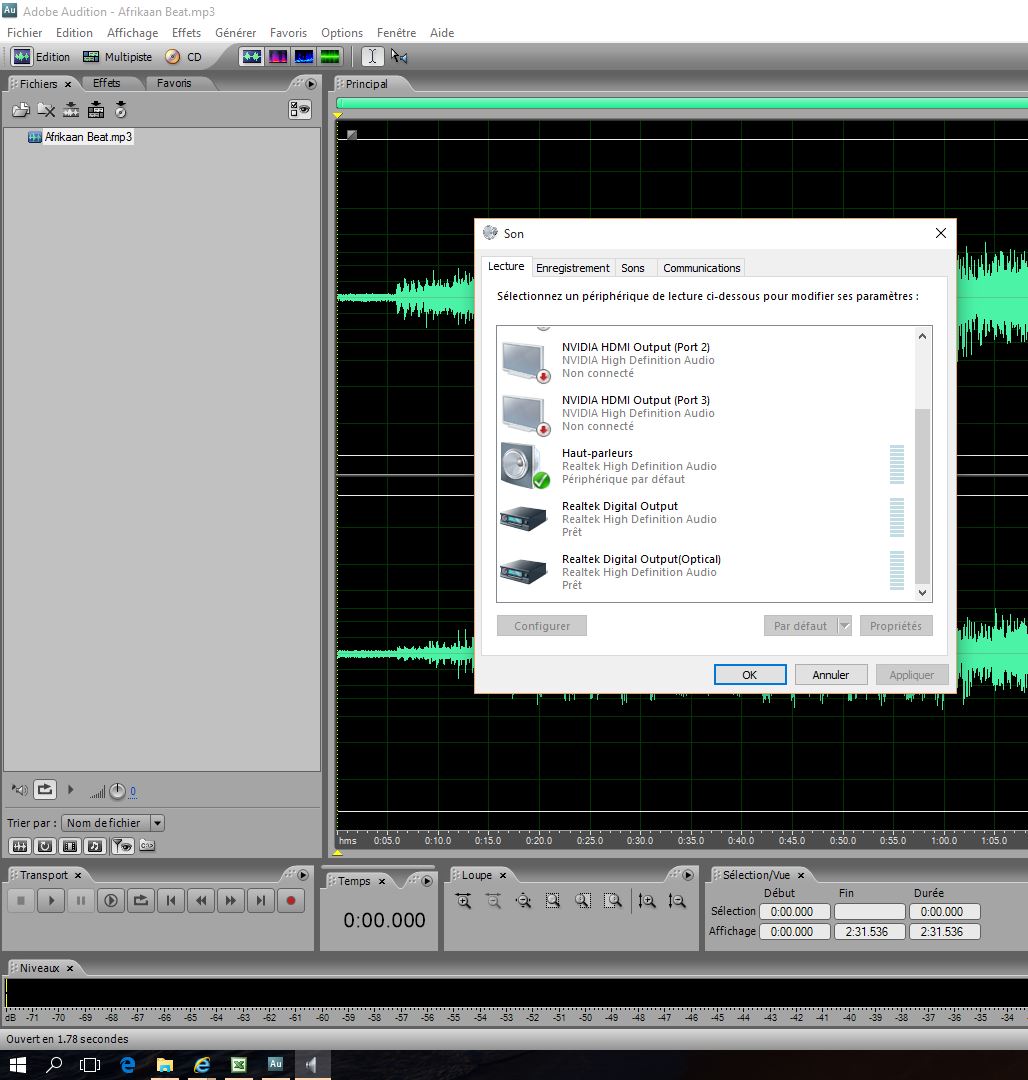Click the zoom out vertically icon
The height and width of the screenshot is (1080, 1028).
(x=677, y=901)
